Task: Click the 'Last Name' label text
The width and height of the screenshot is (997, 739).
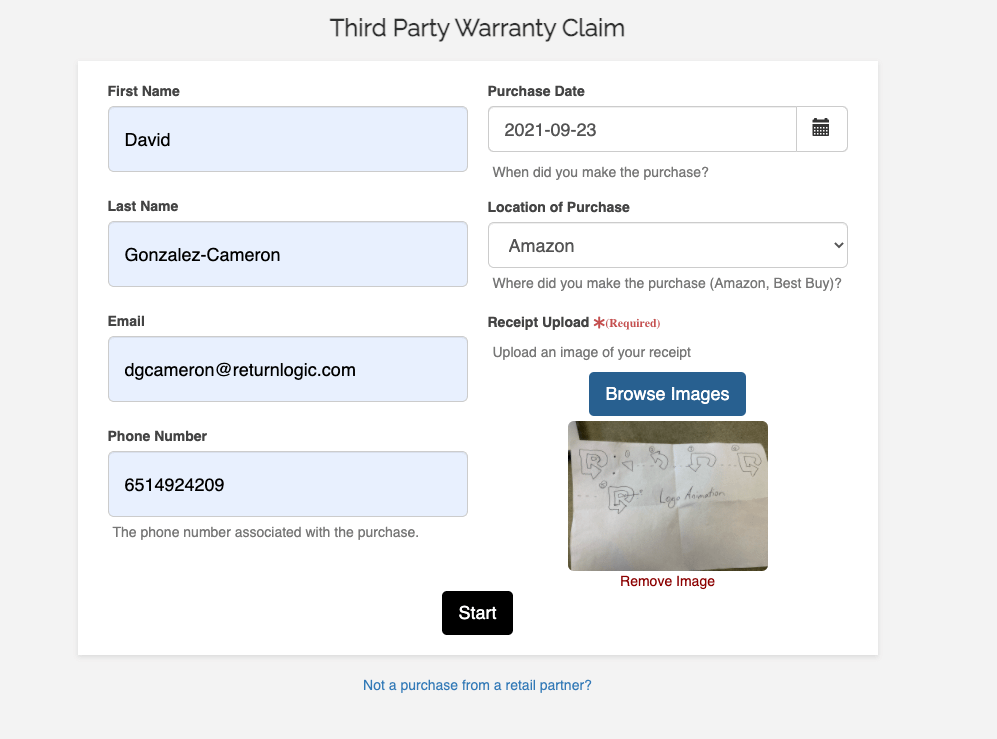Action: pyautogui.click(x=143, y=206)
